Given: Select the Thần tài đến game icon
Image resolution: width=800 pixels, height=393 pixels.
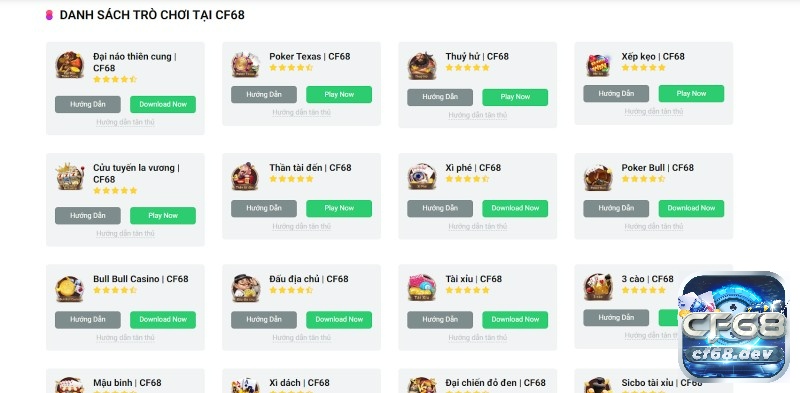Looking at the screenshot, I should 246,177.
